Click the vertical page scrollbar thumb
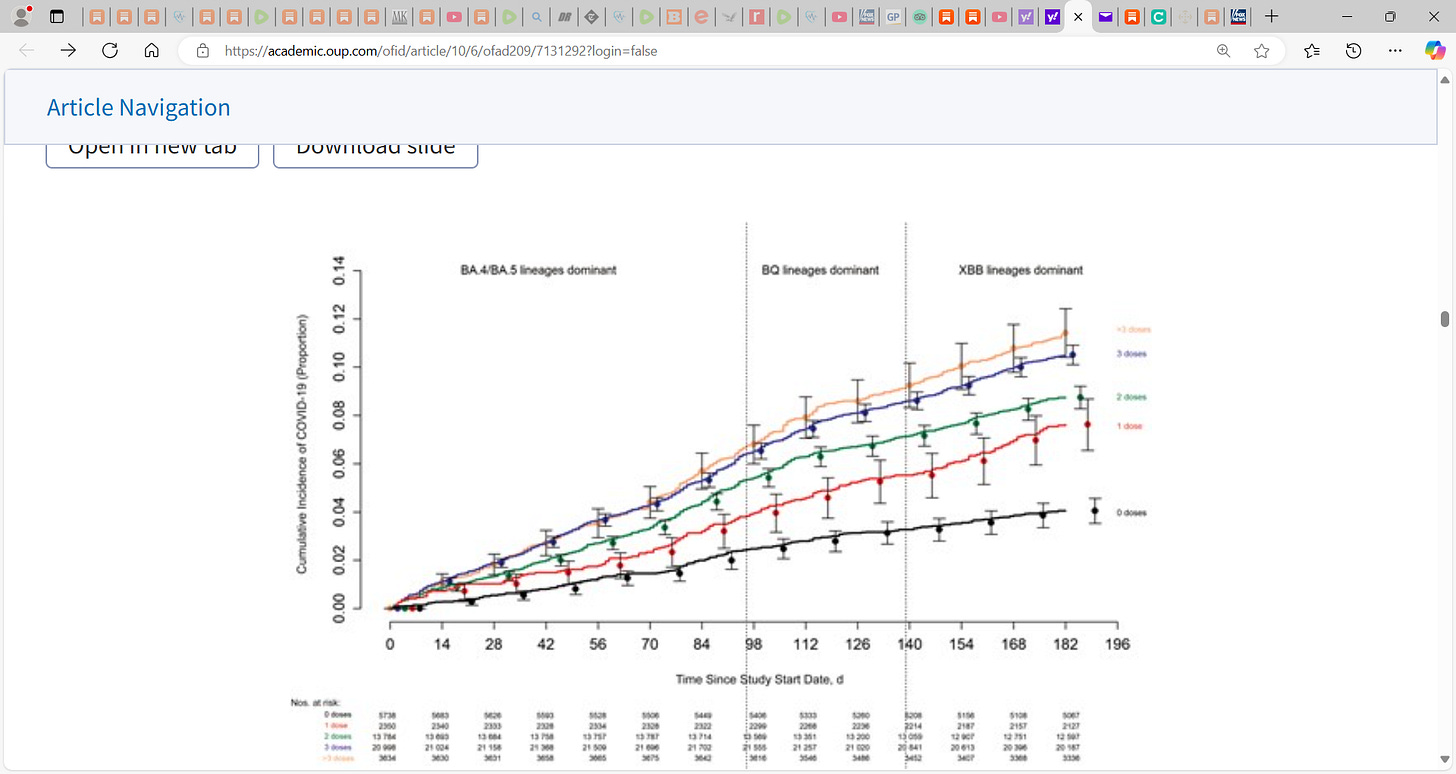 click(x=1444, y=319)
